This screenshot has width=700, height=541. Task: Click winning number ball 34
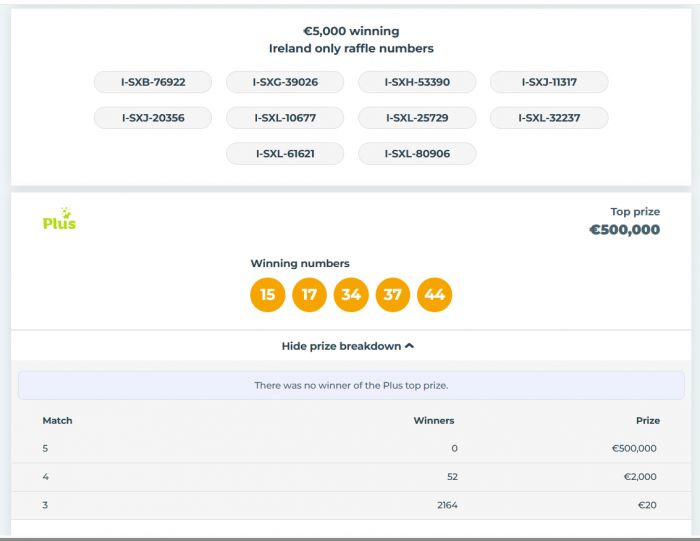point(351,295)
